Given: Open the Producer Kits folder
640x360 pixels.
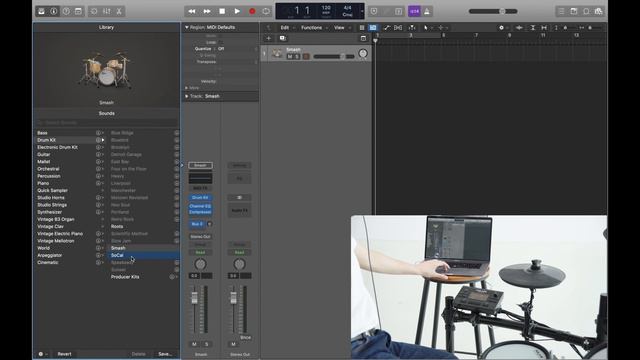Looking at the screenshot, I should tap(125, 277).
